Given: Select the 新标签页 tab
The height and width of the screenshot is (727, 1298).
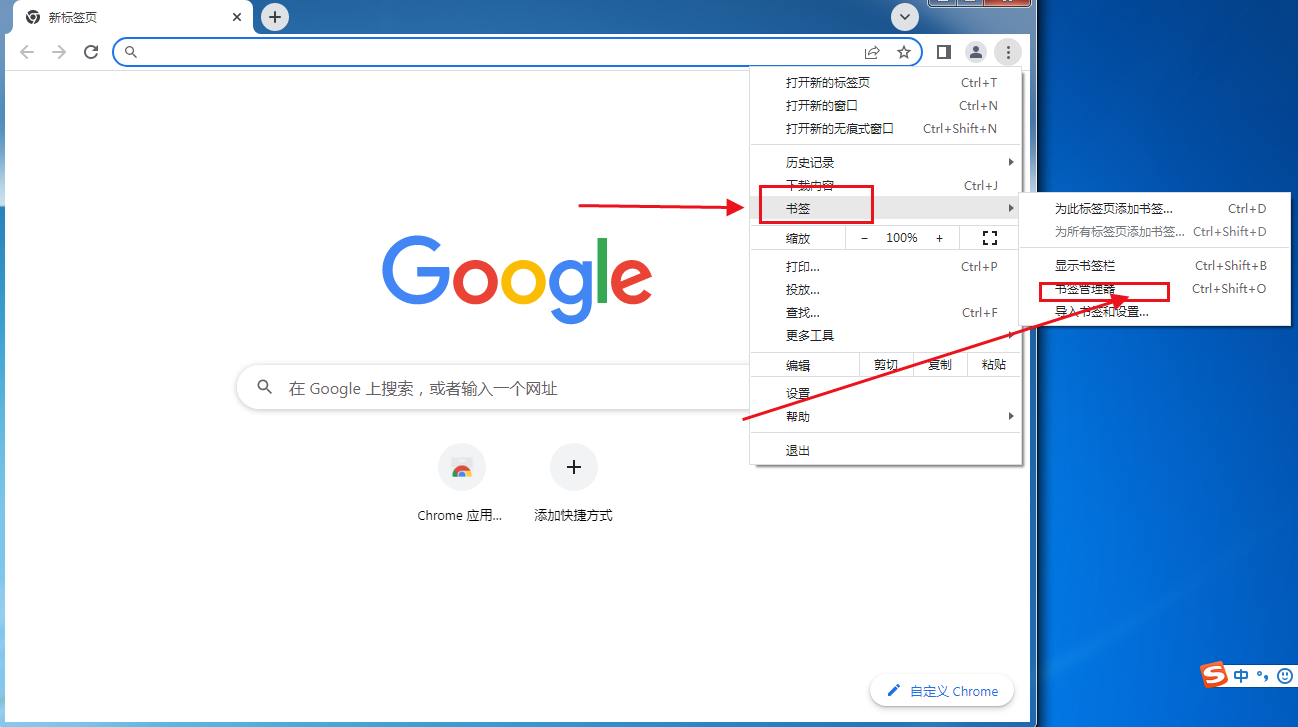Looking at the screenshot, I should (134, 17).
